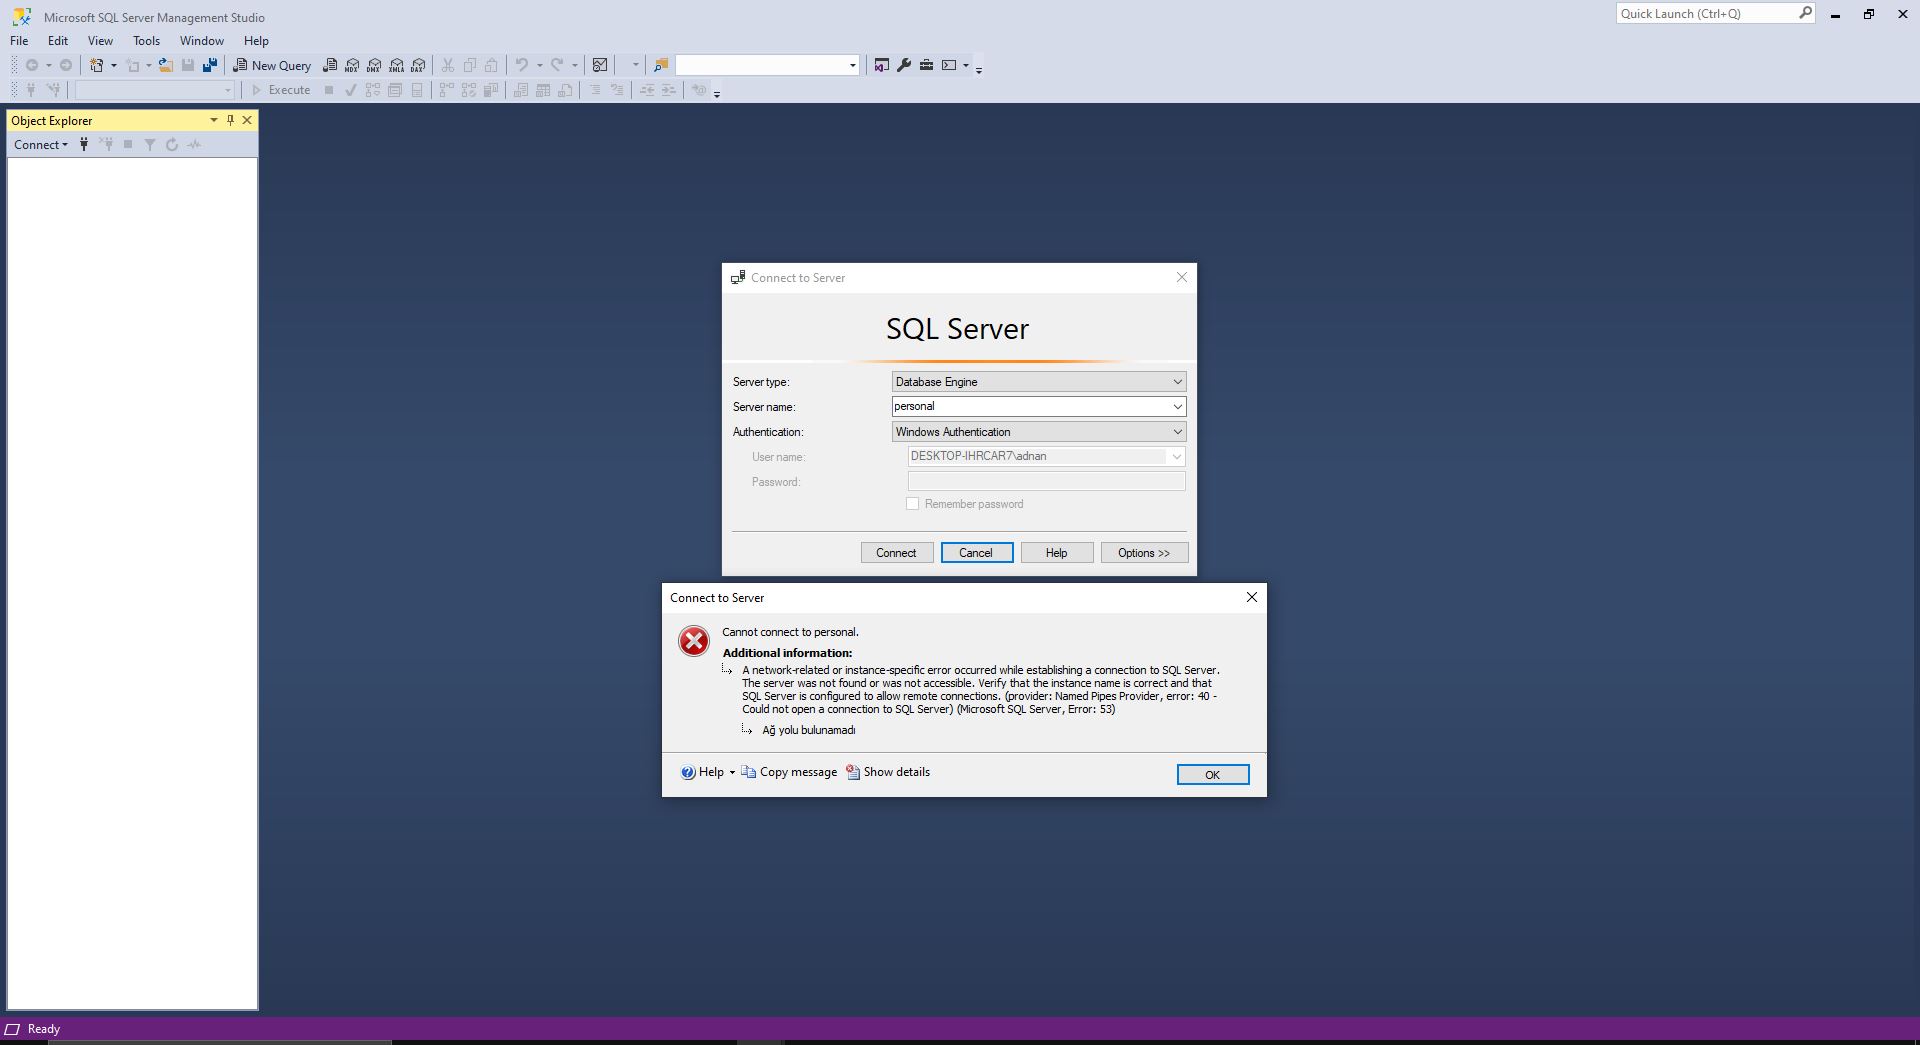This screenshot has width=1920, height=1045.
Task: Expand the Server name dropdown arrow
Action: coord(1177,407)
